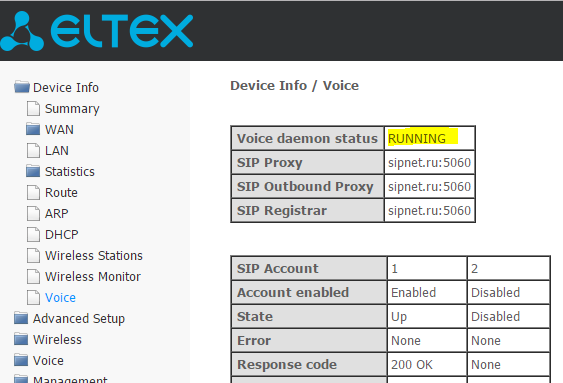Select the highlighted Voice link
Screen dimensions: 563x383
[60, 298]
